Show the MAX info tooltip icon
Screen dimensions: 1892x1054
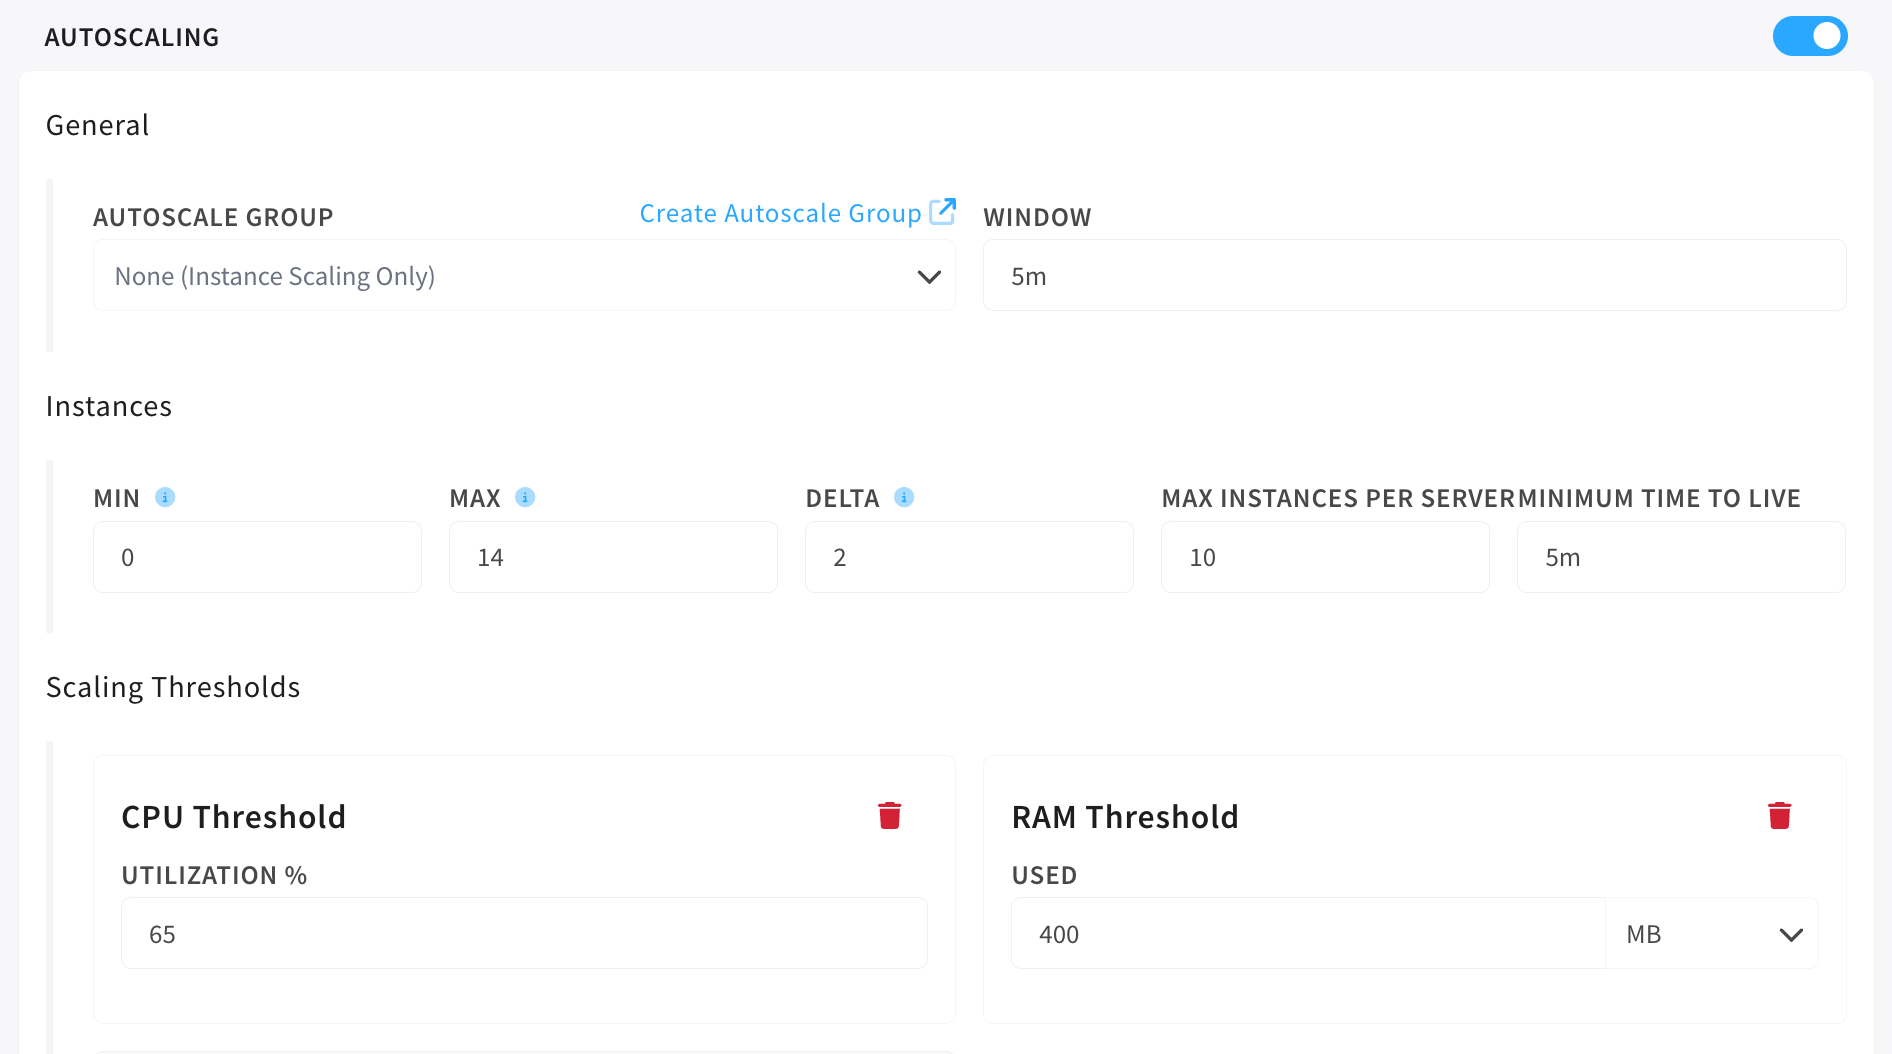525,498
